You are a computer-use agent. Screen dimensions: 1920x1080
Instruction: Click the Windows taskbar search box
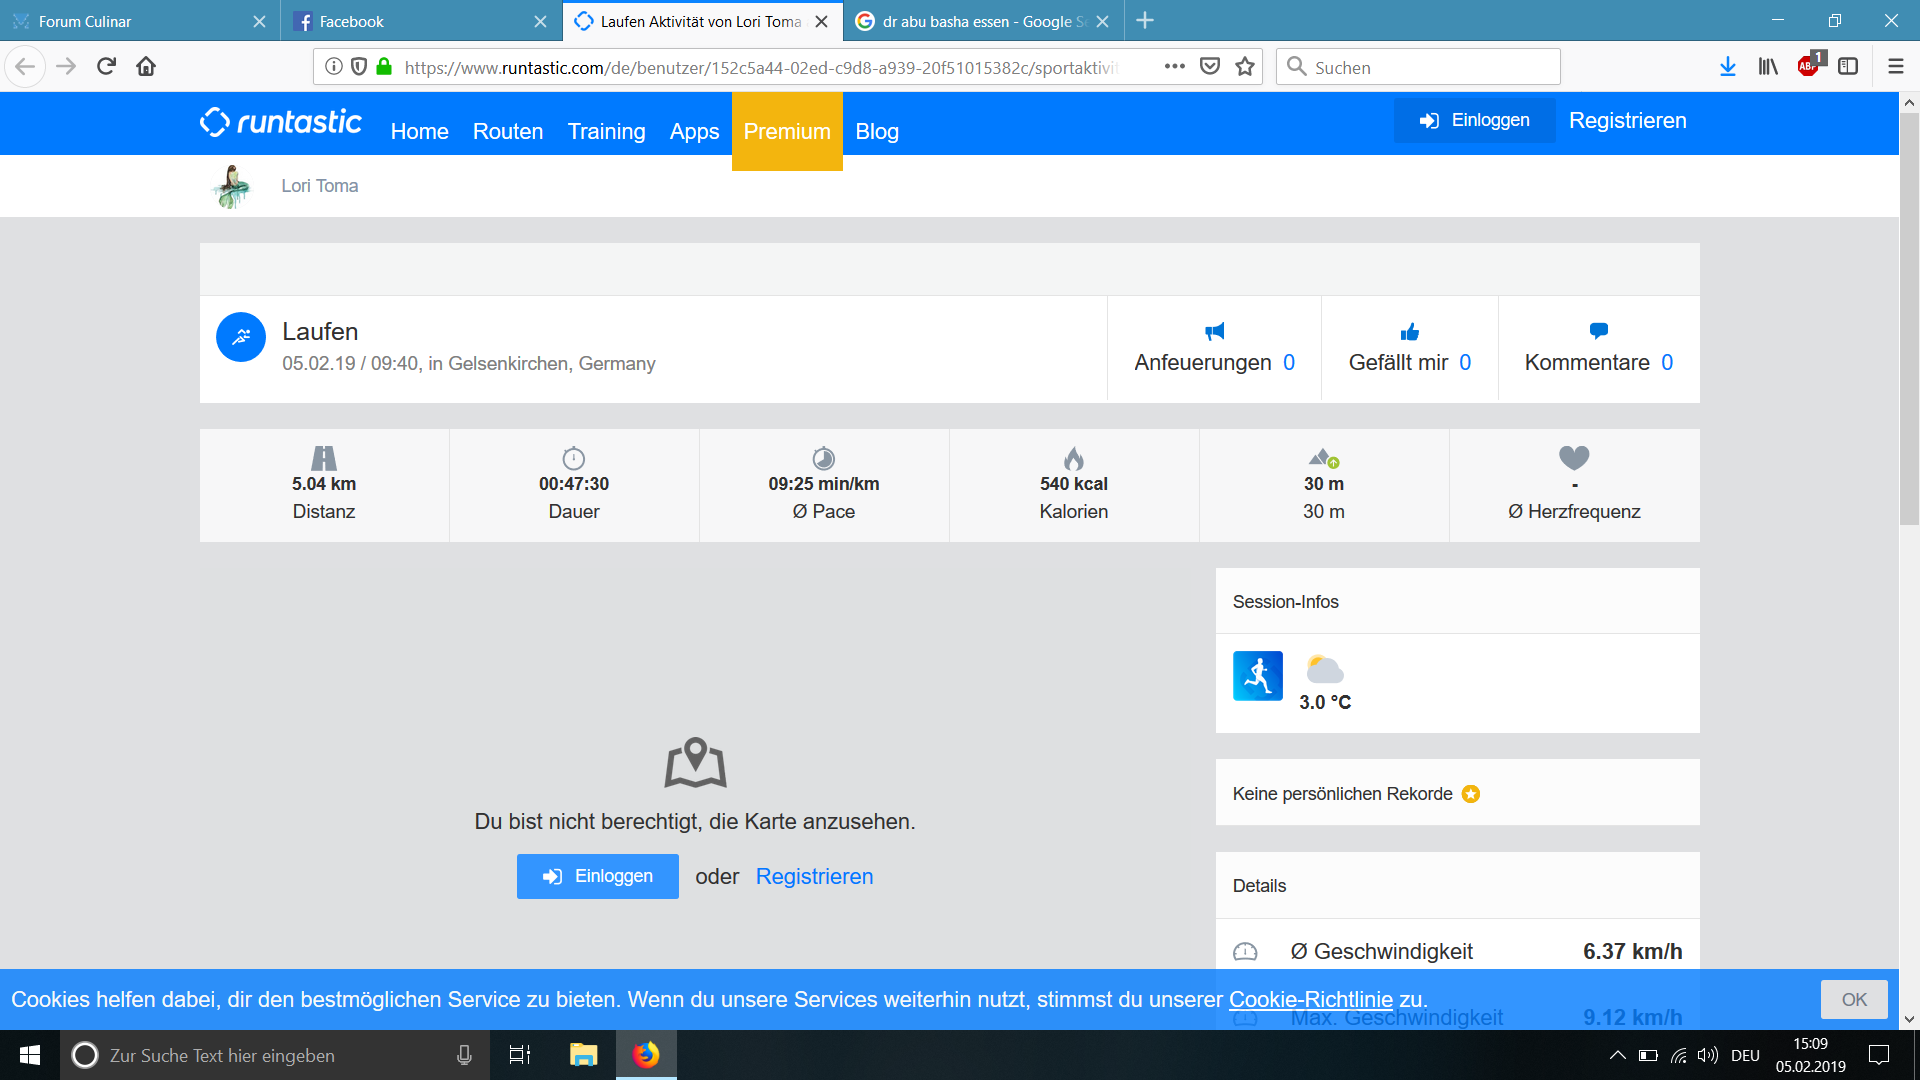(274, 1055)
